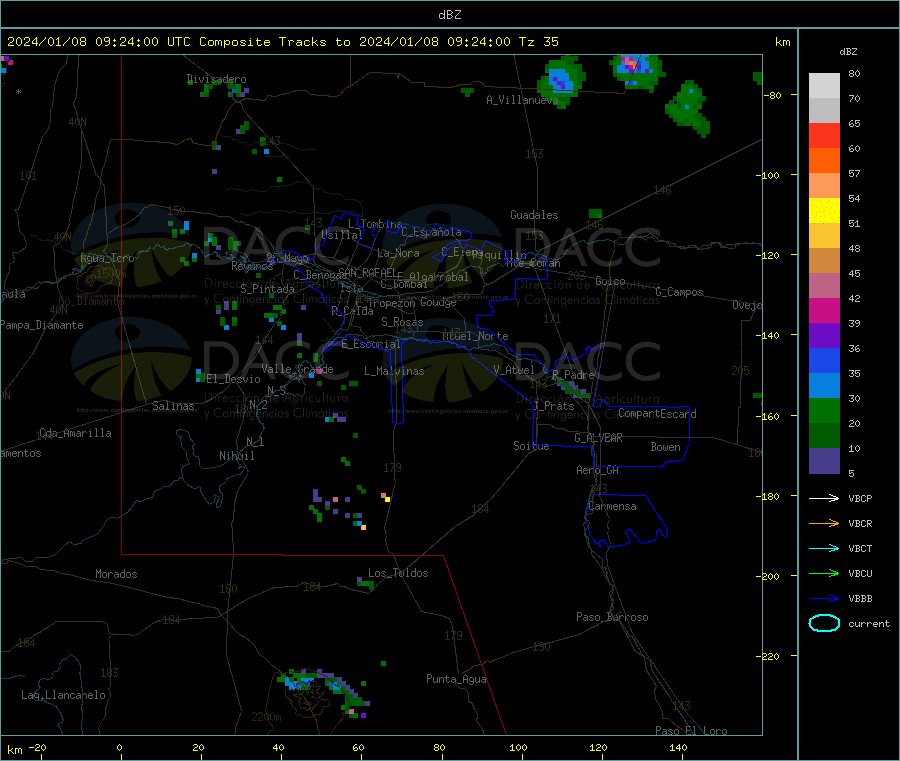The image size is (900, 761).
Task: Click the 'Carmensa' map label
Action: pos(612,506)
